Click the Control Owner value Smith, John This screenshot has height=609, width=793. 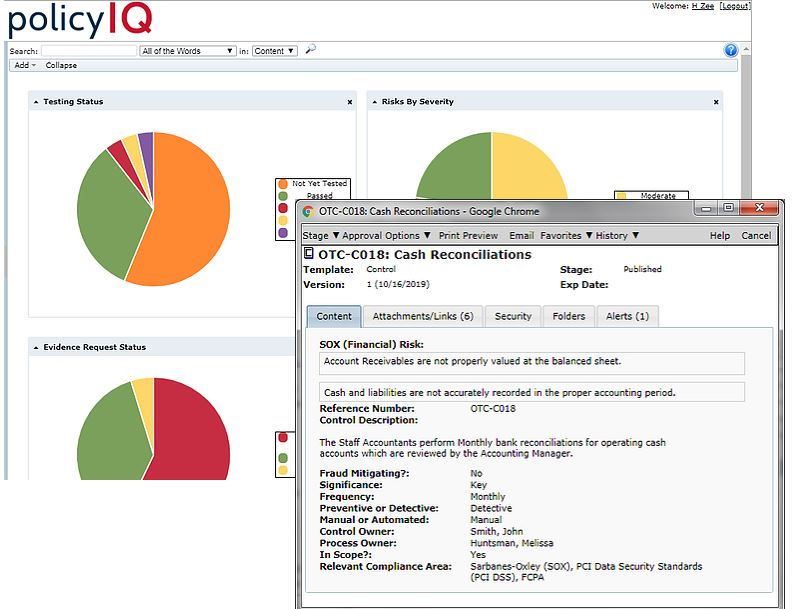click(497, 532)
